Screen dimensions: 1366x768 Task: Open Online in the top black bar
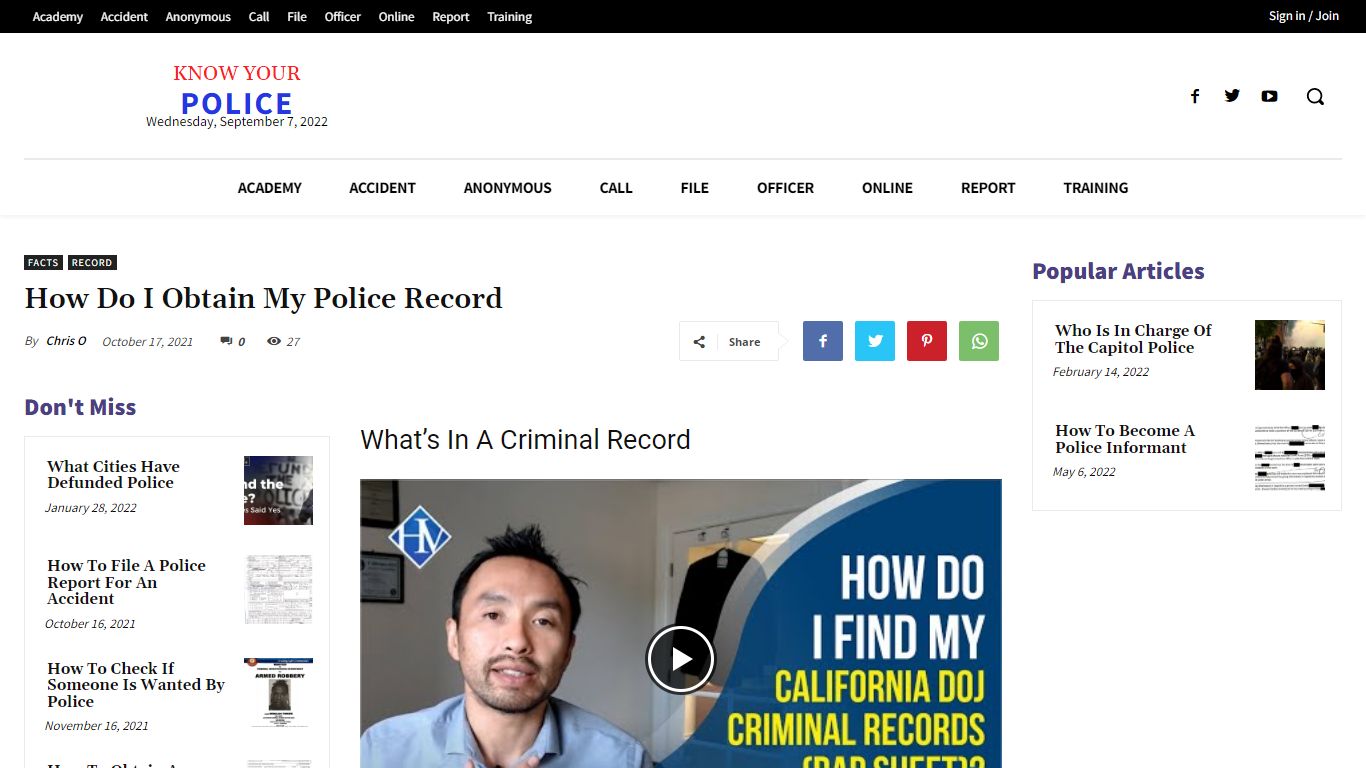[396, 17]
